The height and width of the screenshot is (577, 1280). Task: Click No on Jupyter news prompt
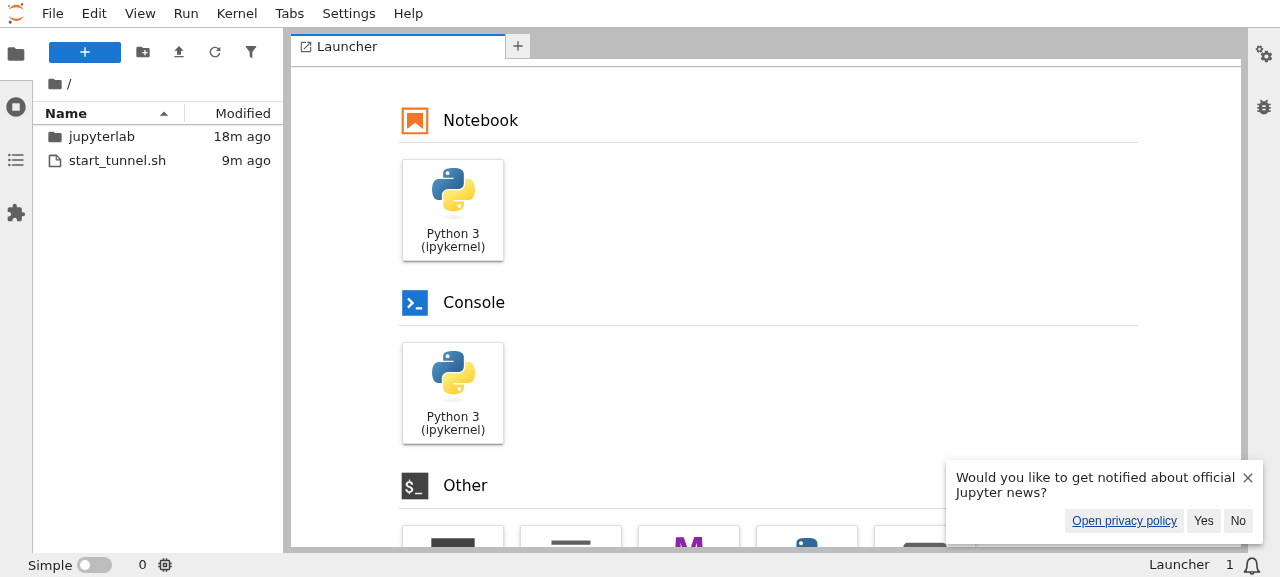point(1238,521)
